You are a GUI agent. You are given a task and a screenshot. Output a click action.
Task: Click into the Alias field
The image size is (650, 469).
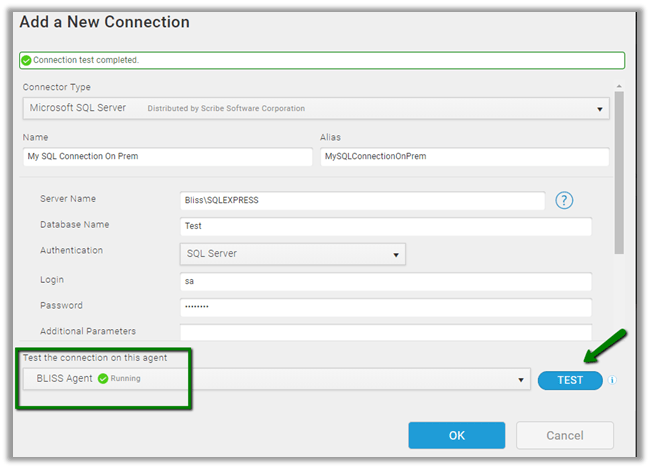point(464,157)
